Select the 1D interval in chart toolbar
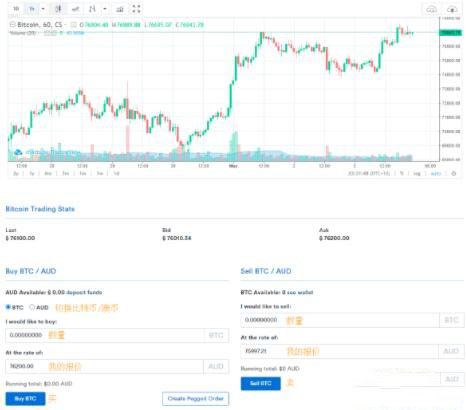The height and width of the screenshot is (410, 466). 16,9
